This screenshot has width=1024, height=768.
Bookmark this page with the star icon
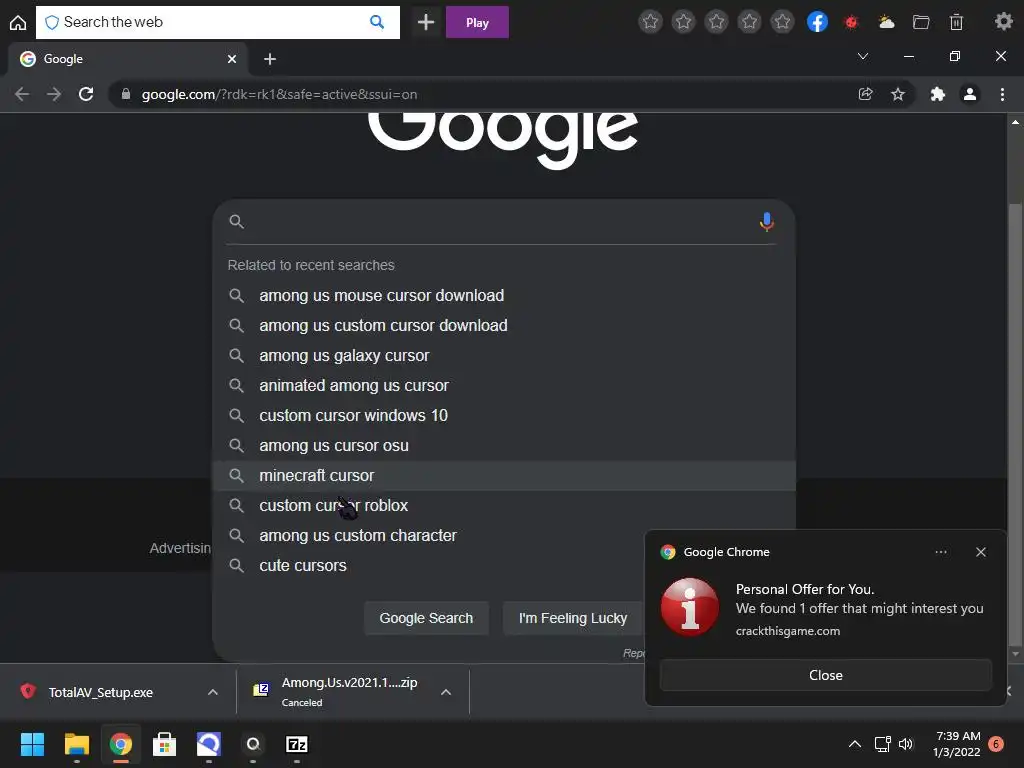click(898, 94)
